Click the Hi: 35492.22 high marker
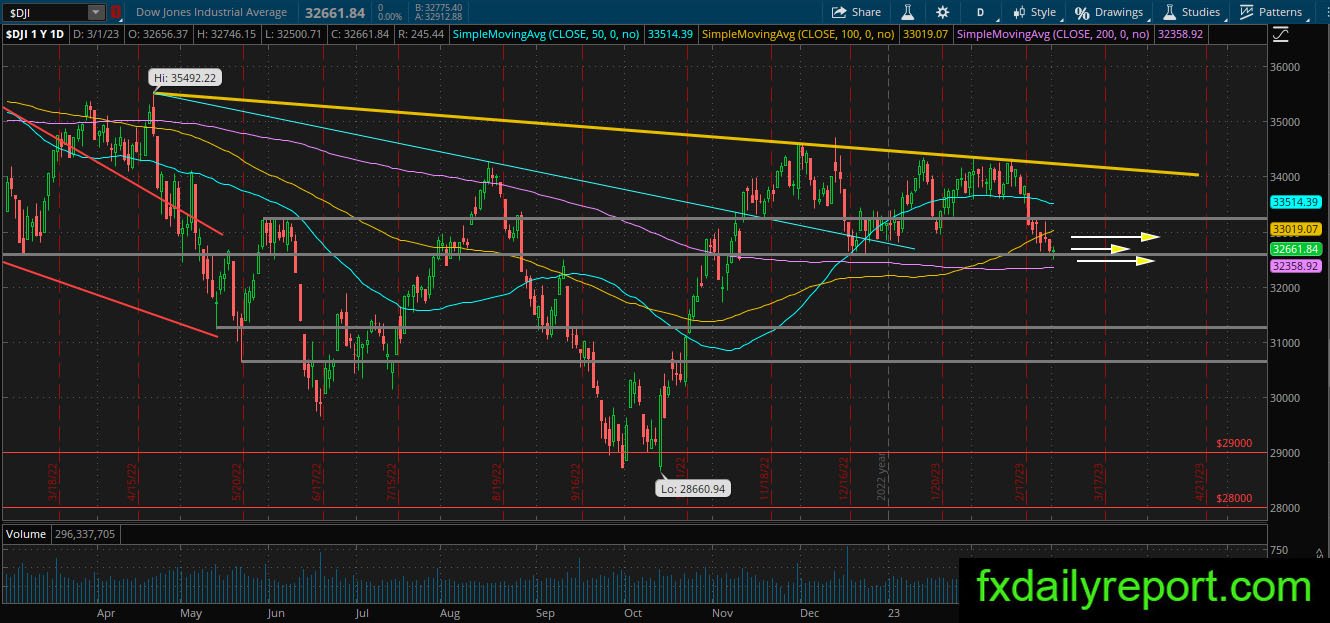The image size is (1330, 623). pos(183,76)
